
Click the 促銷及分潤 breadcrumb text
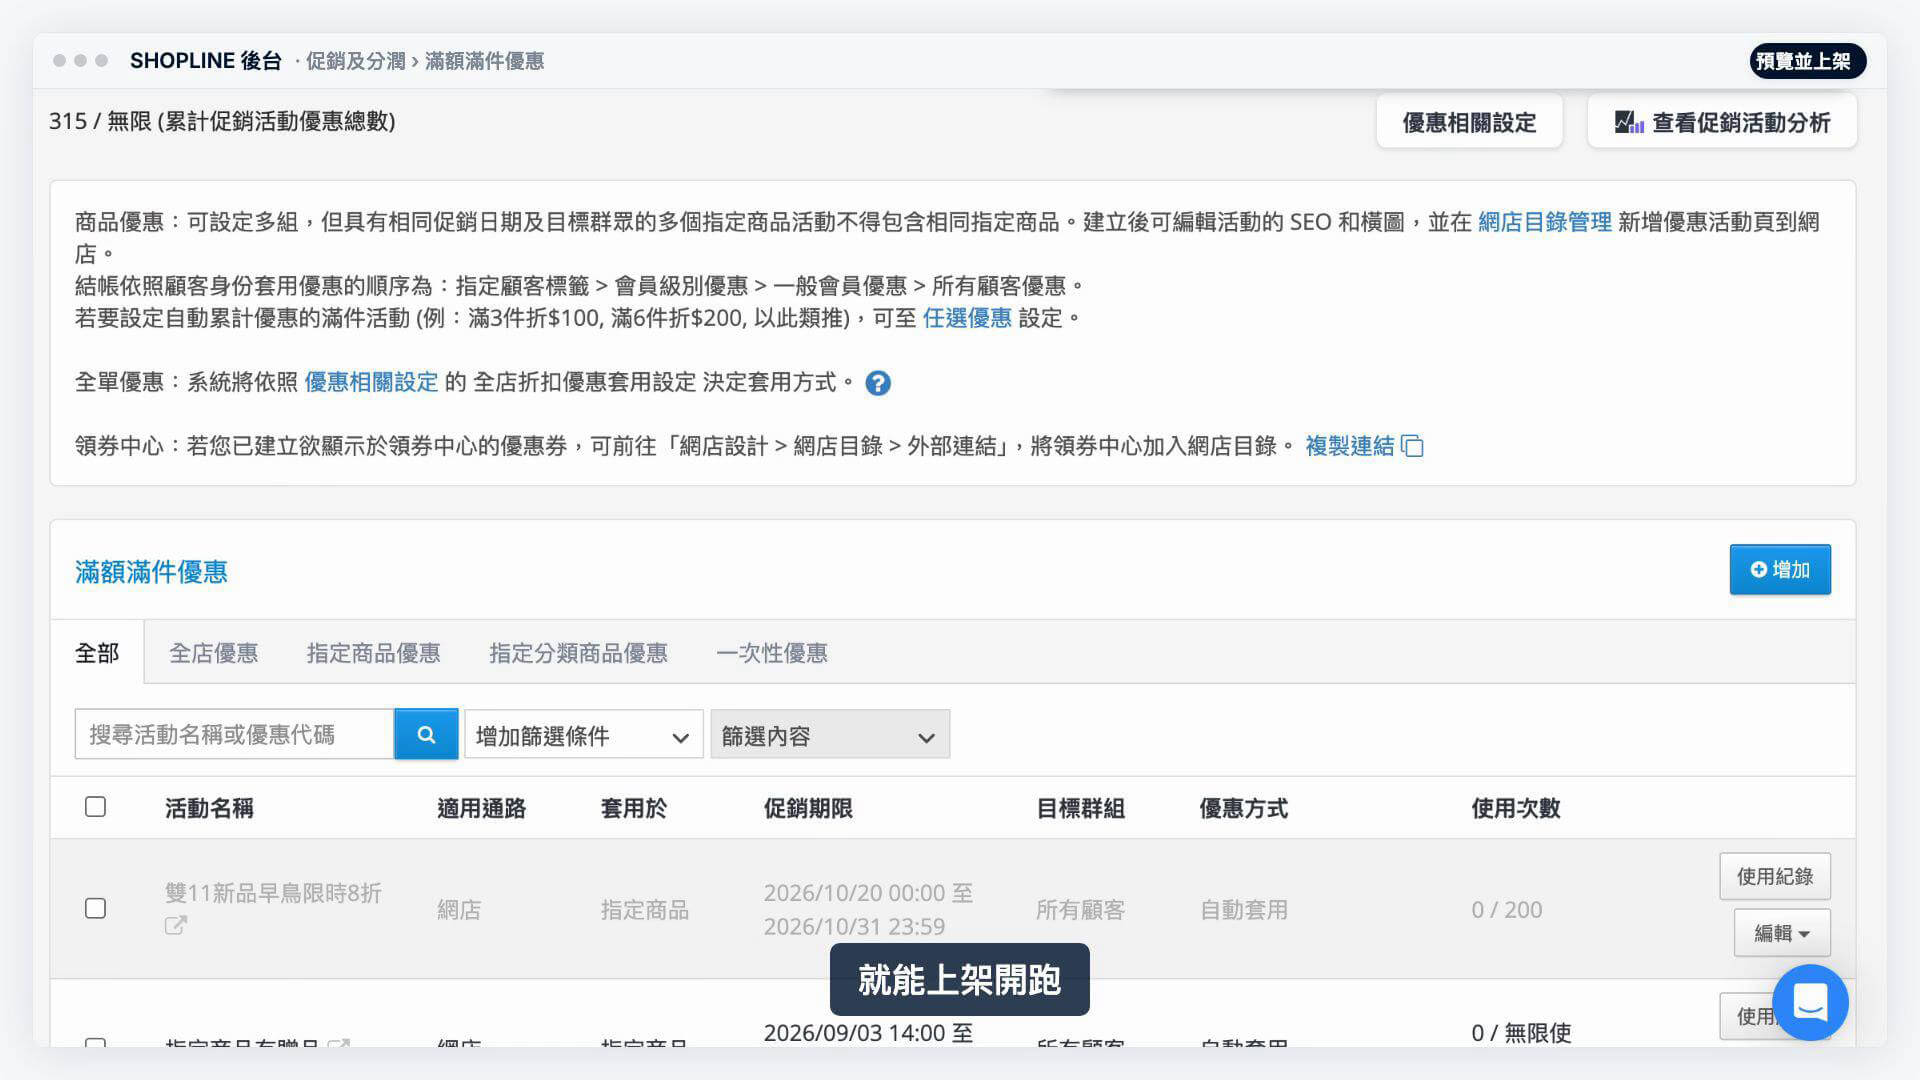(x=355, y=61)
